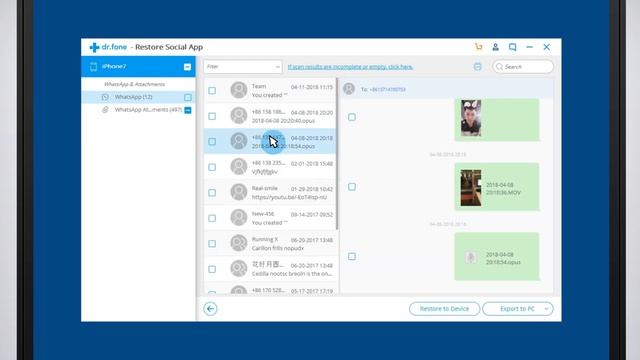Open the Team conversation row

click(x=270, y=90)
